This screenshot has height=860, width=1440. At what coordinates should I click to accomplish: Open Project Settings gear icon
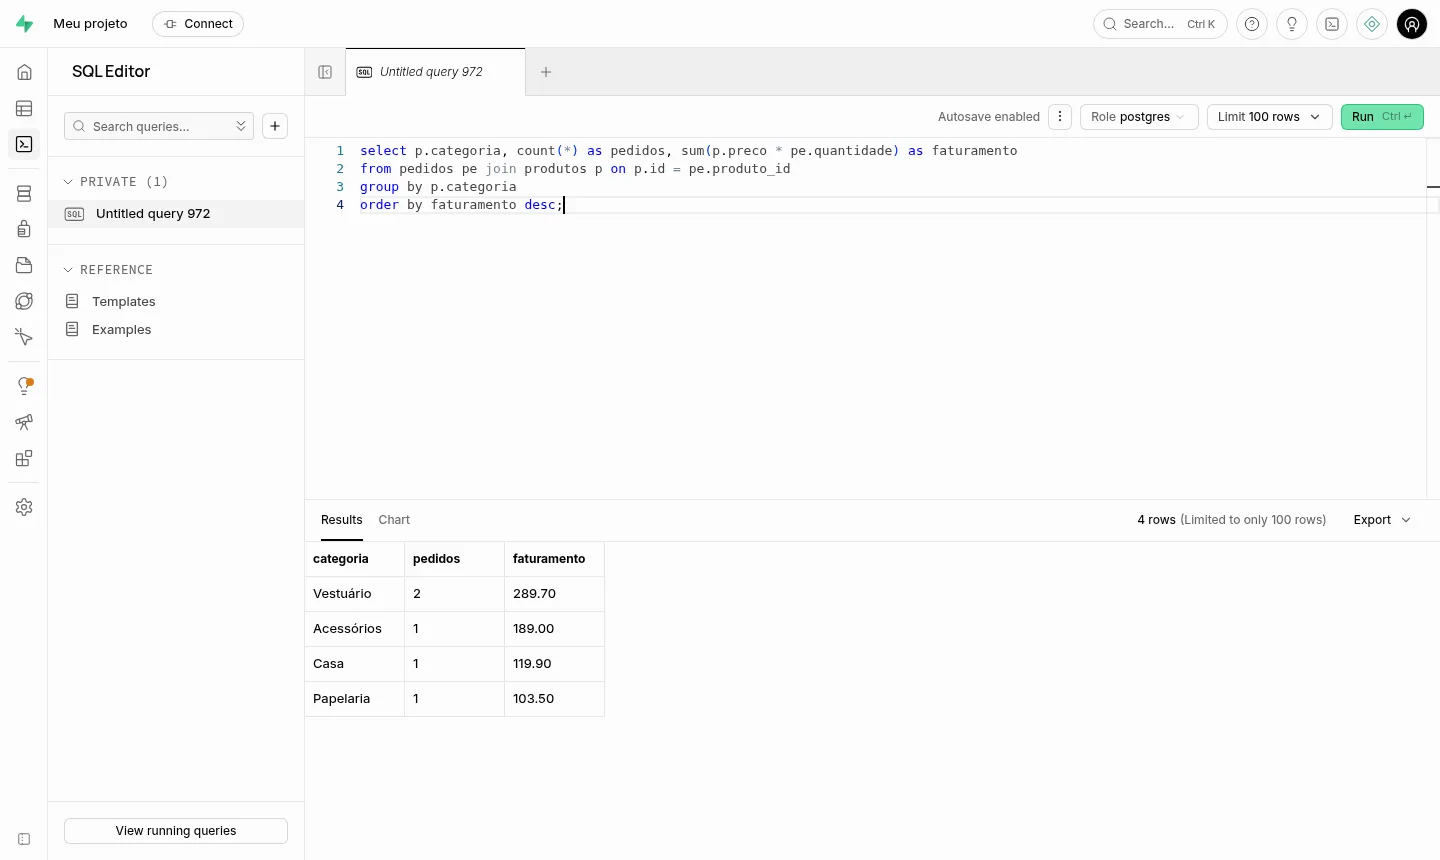click(x=24, y=507)
